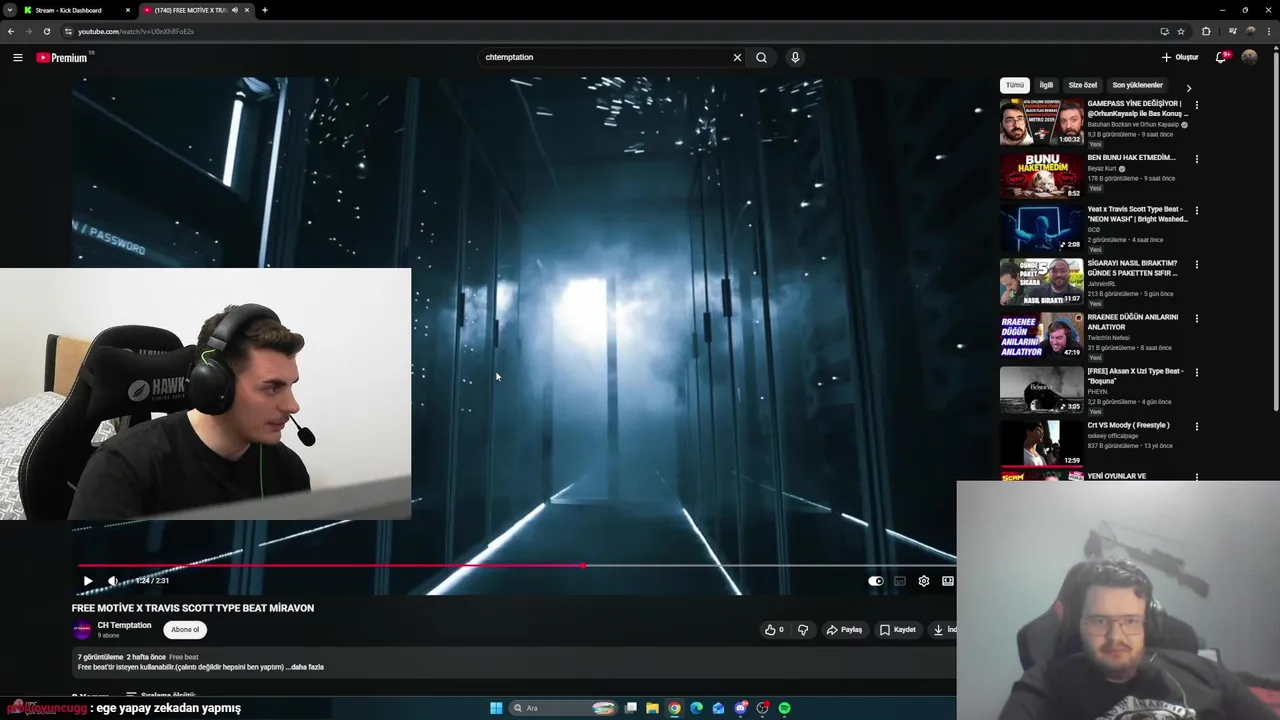This screenshot has height=720, width=1280.
Task: Open the CH Temptation channel name link
Action: click(x=124, y=625)
